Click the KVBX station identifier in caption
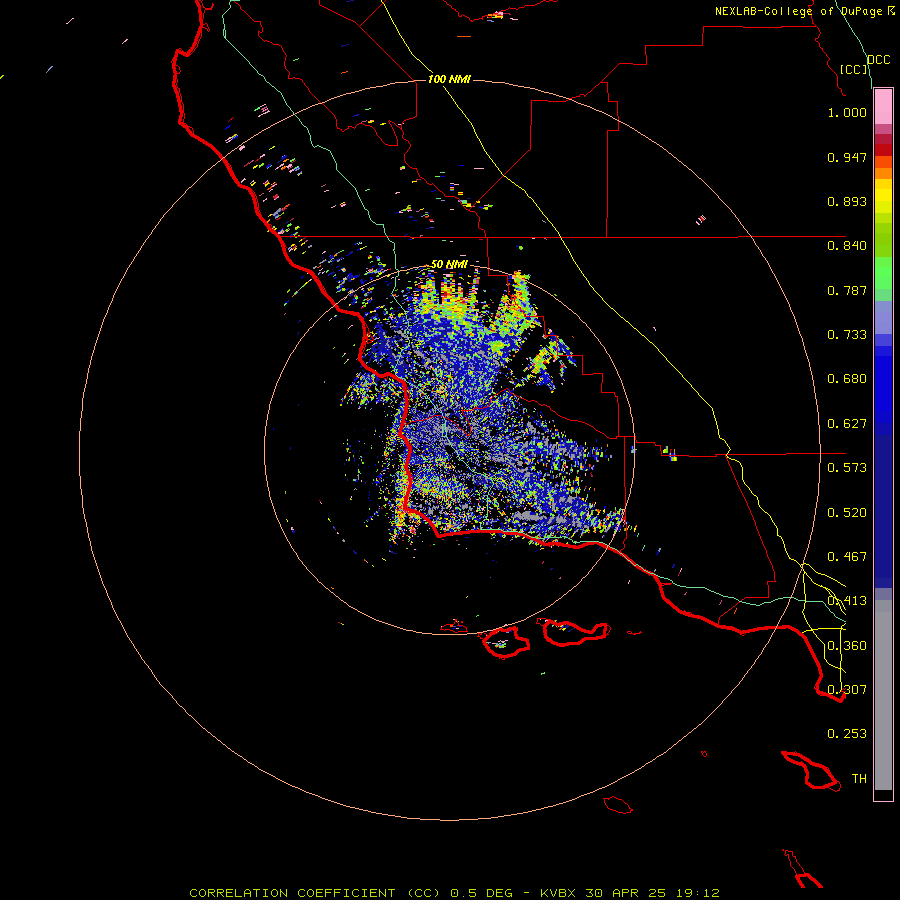This screenshot has height=900, width=900. tap(557, 893)
